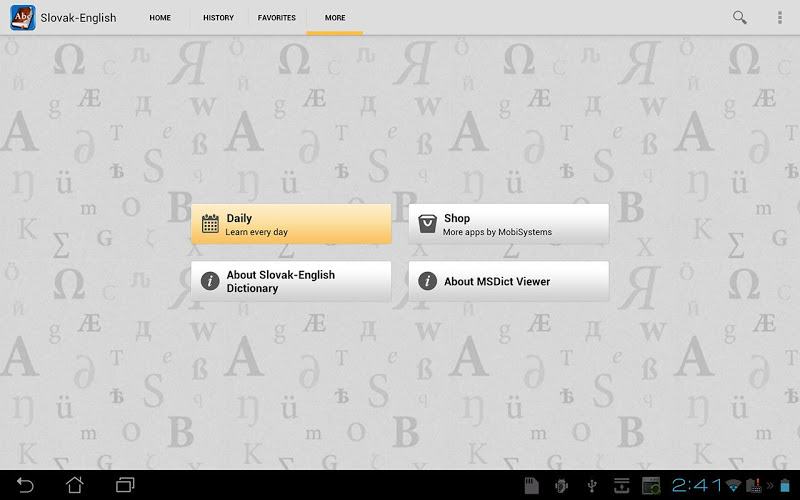800x500 pixels.
Task: Click the Slovak-English title text
Action: click(x=79, y=18)
